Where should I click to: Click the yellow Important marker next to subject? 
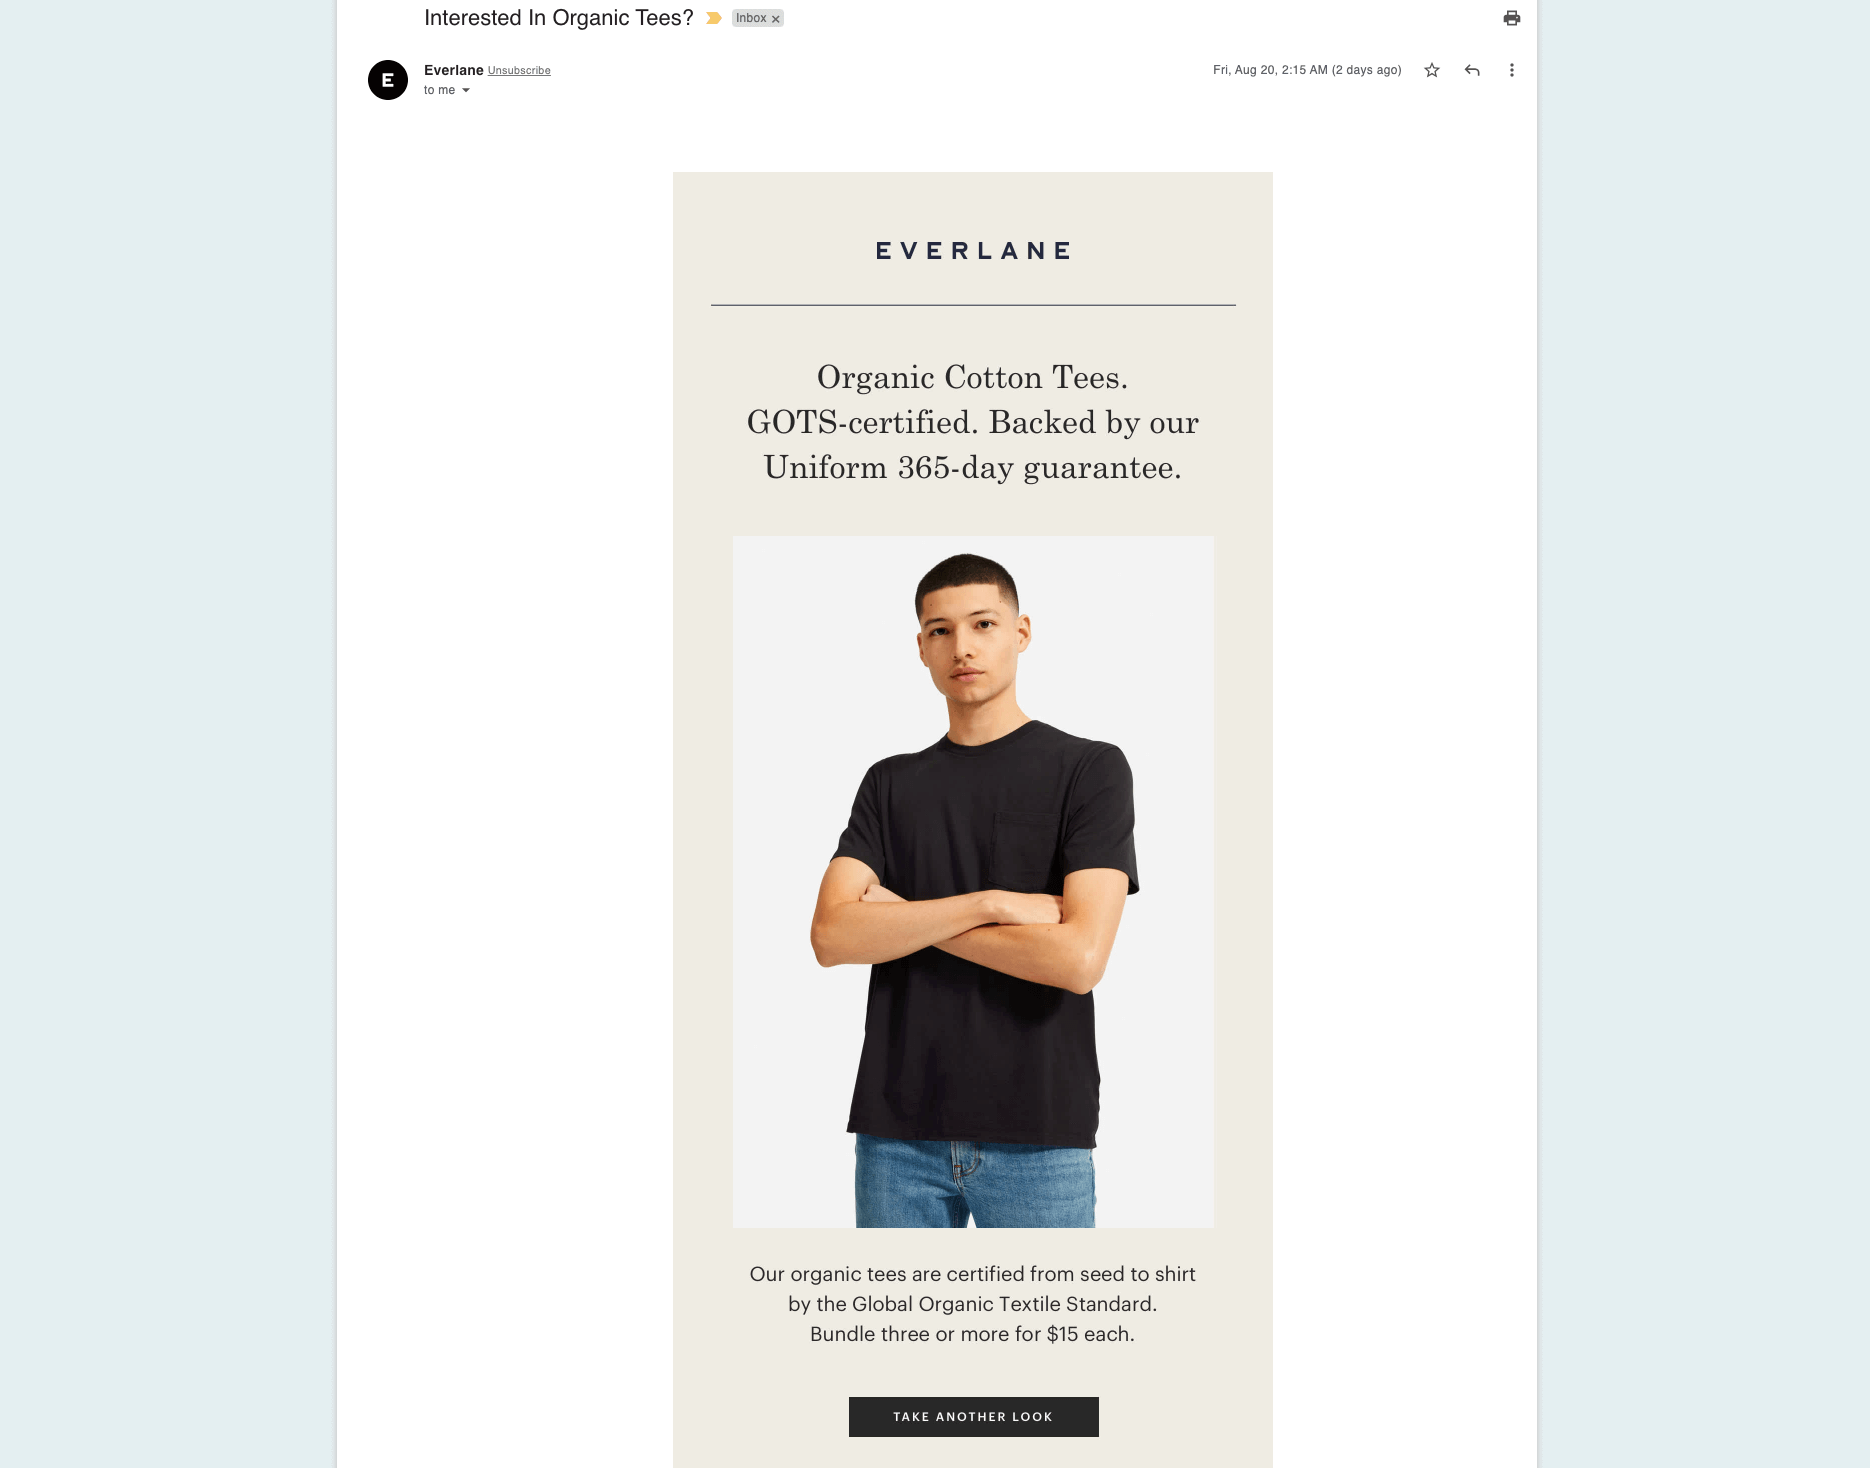(x=712, y=17)
